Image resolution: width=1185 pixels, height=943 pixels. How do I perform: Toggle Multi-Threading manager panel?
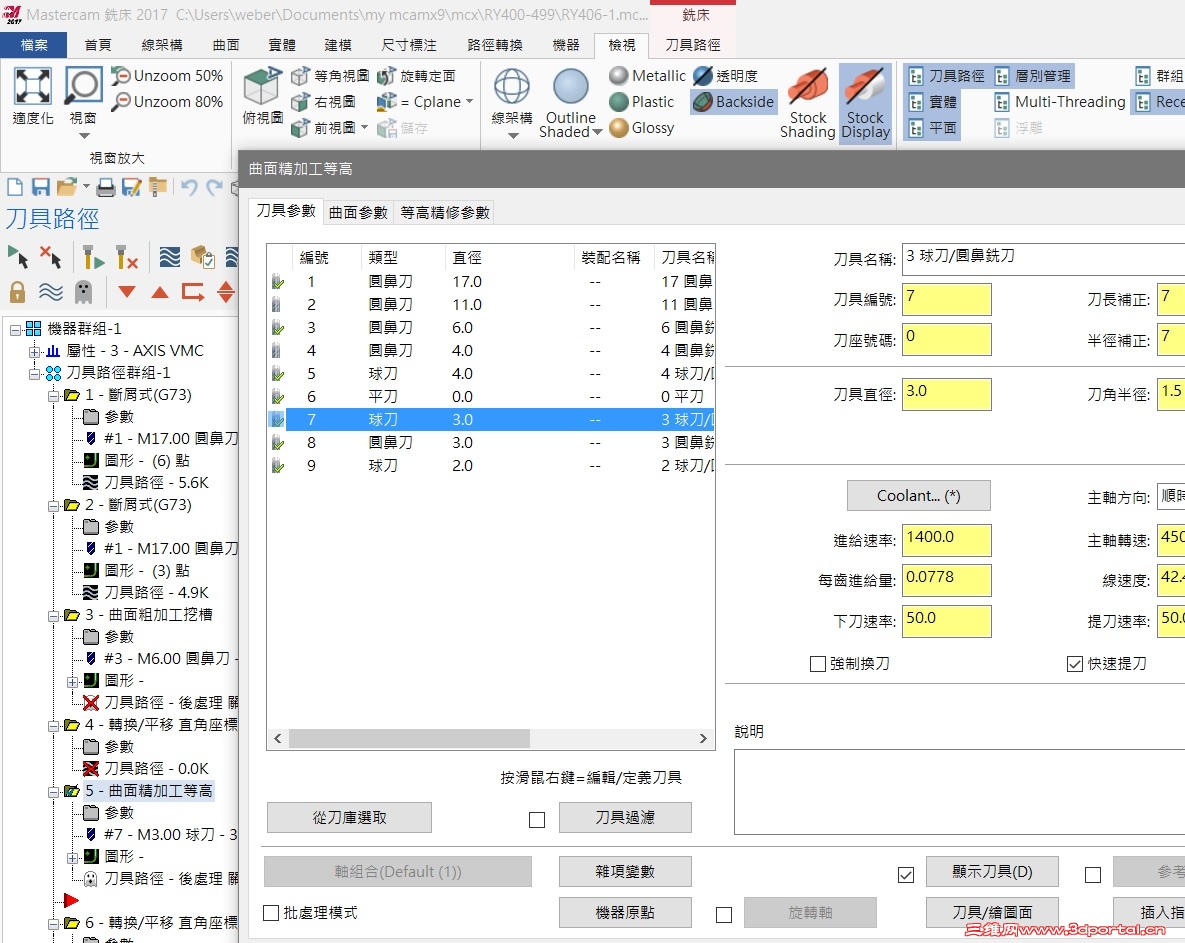[x=1060, y=101]
